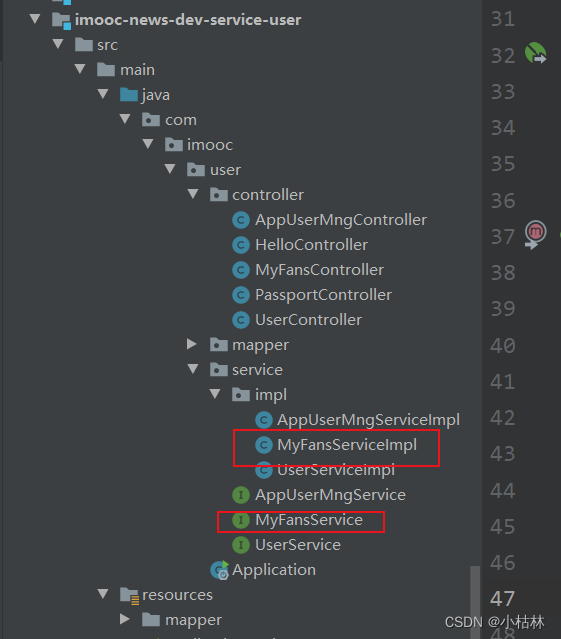Click the interface icon of AppUserMngService
Viewport: 561px width, 639px height.
[x=241, y=495]
